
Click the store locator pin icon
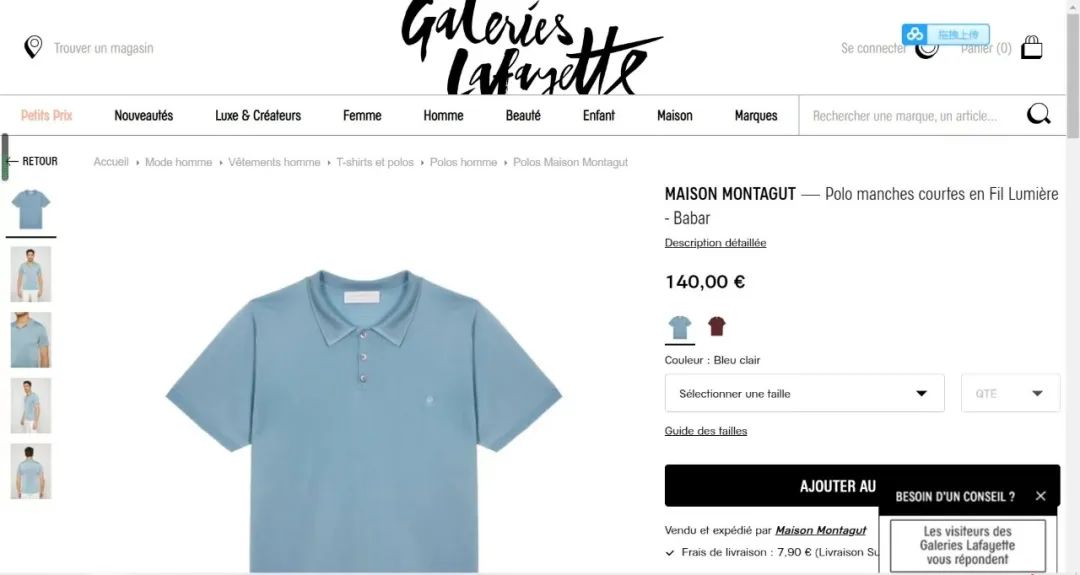33,48
